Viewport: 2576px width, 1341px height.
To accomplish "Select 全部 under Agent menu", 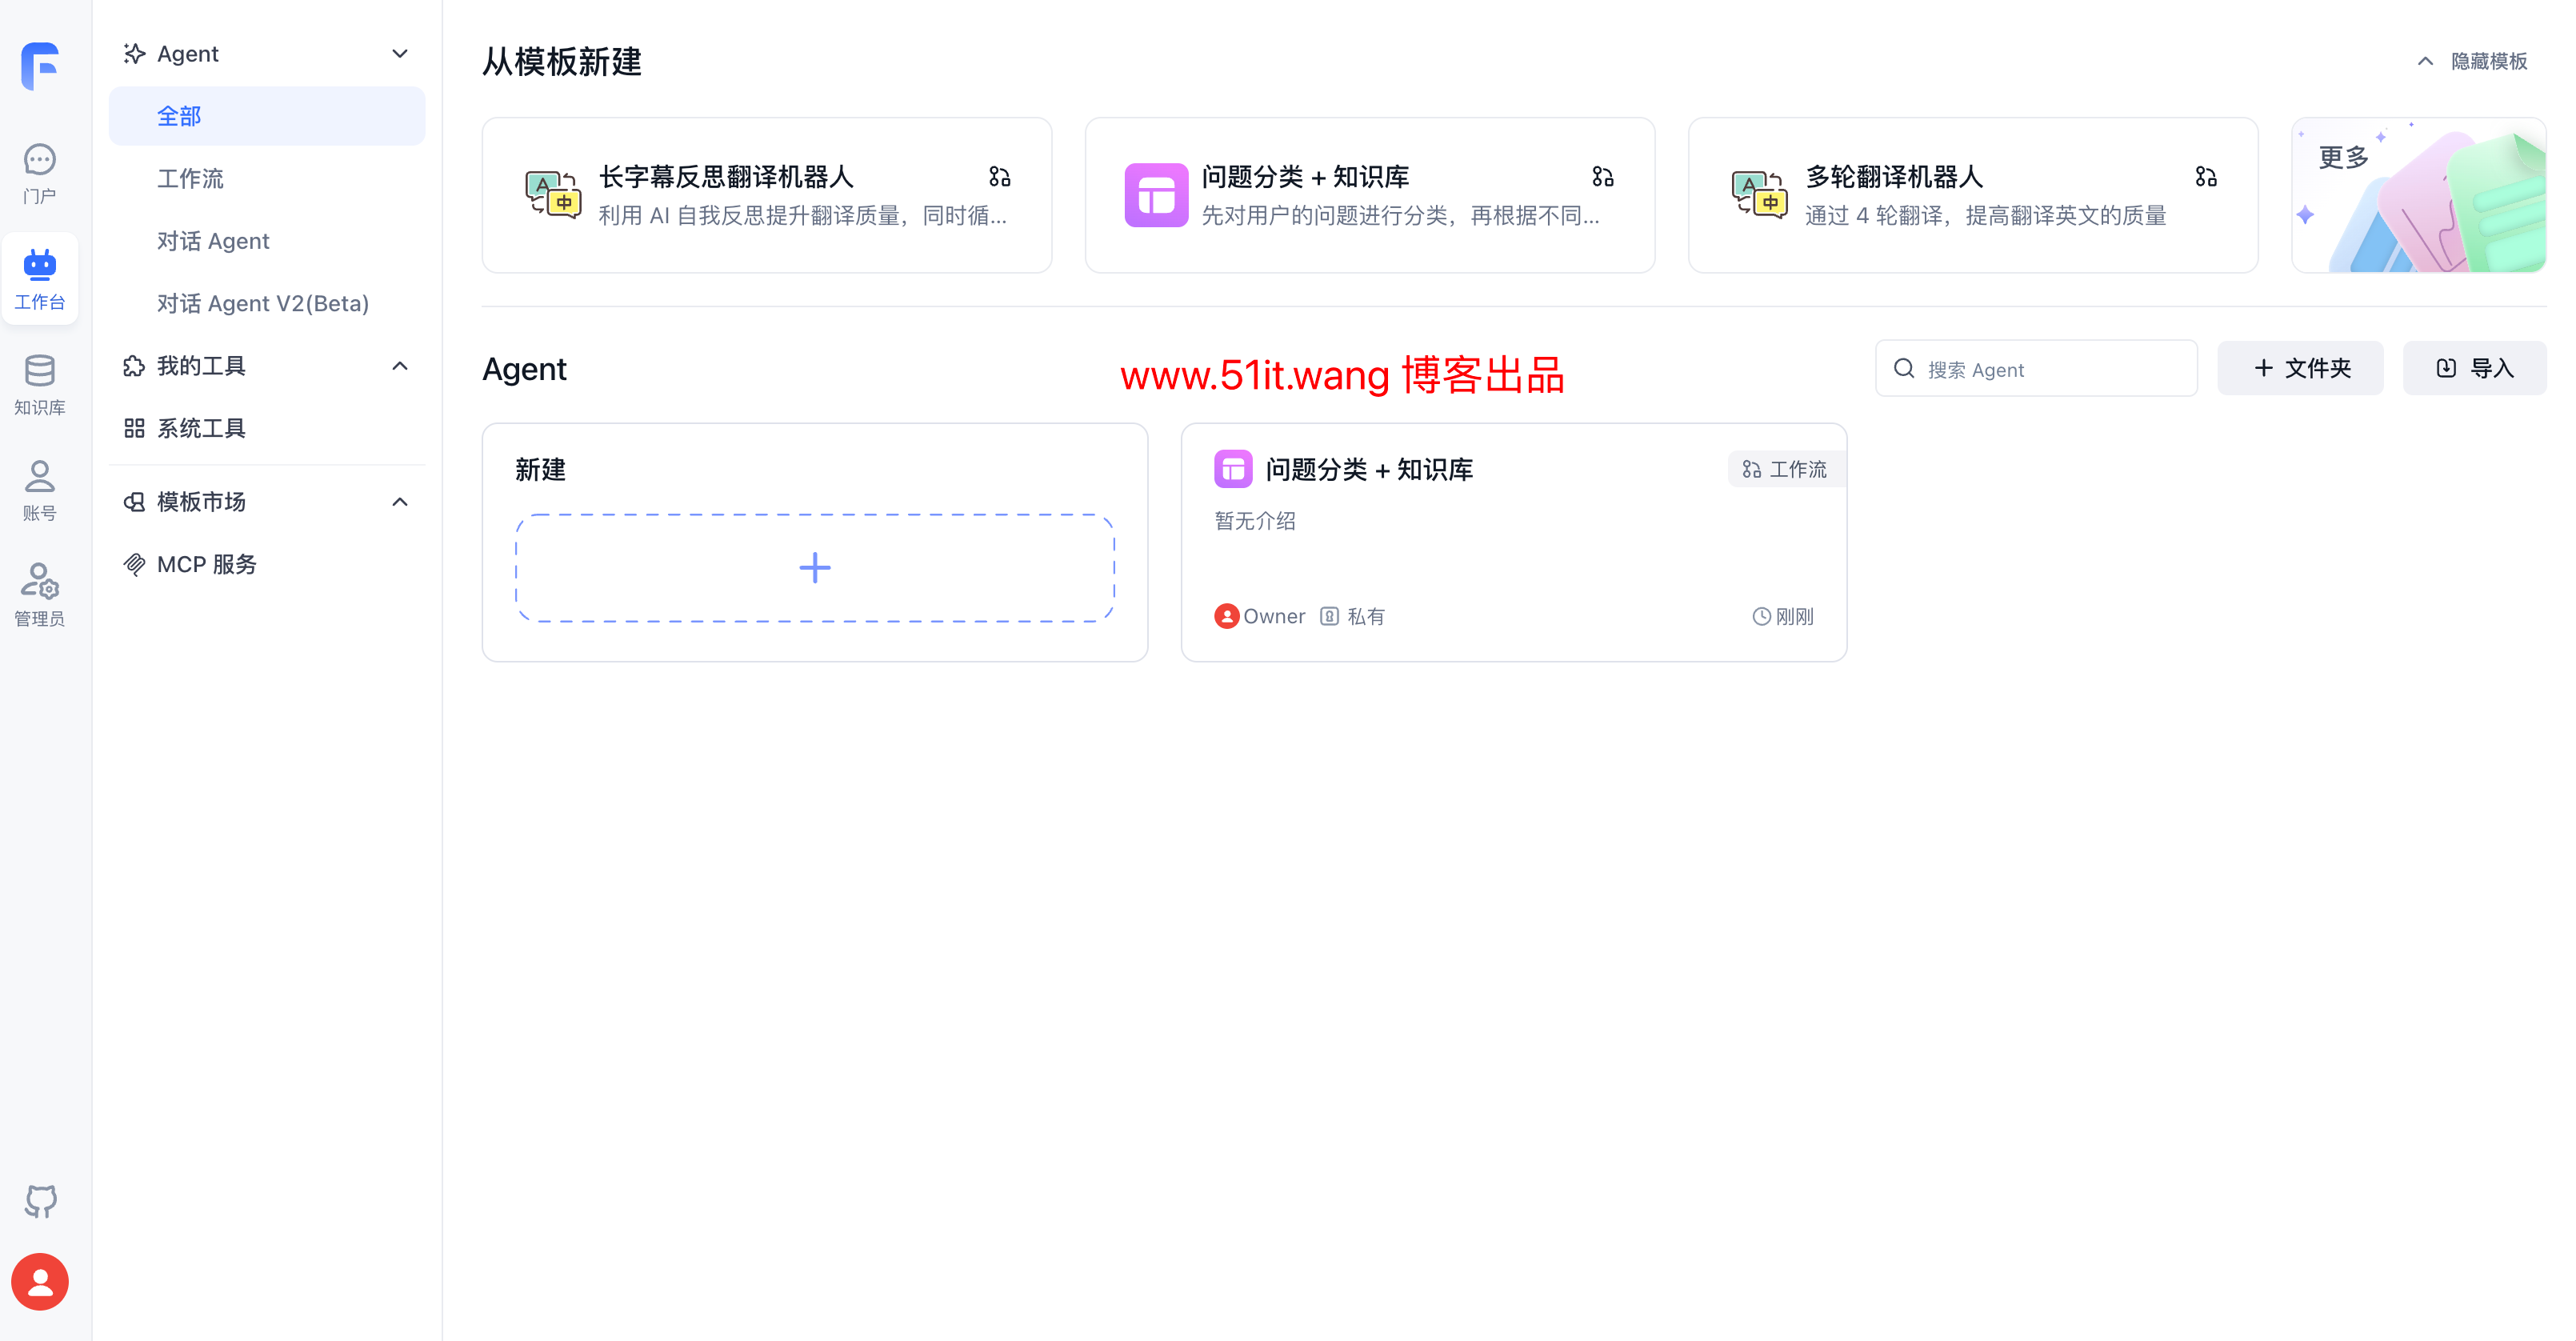I will coord(180,115).
